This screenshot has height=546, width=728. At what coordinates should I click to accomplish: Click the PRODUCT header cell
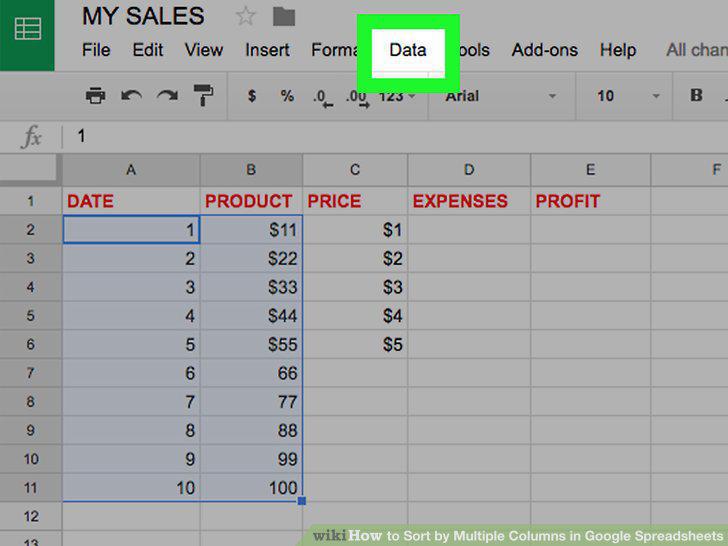pos(251,201)
